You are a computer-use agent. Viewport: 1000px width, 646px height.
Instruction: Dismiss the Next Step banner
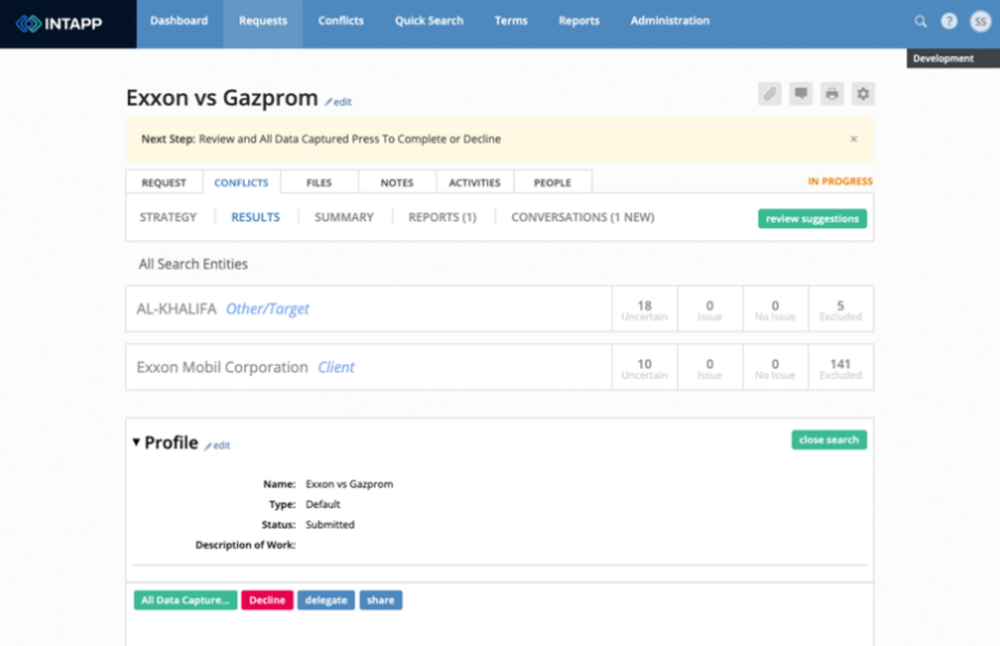tap(853, 139)
